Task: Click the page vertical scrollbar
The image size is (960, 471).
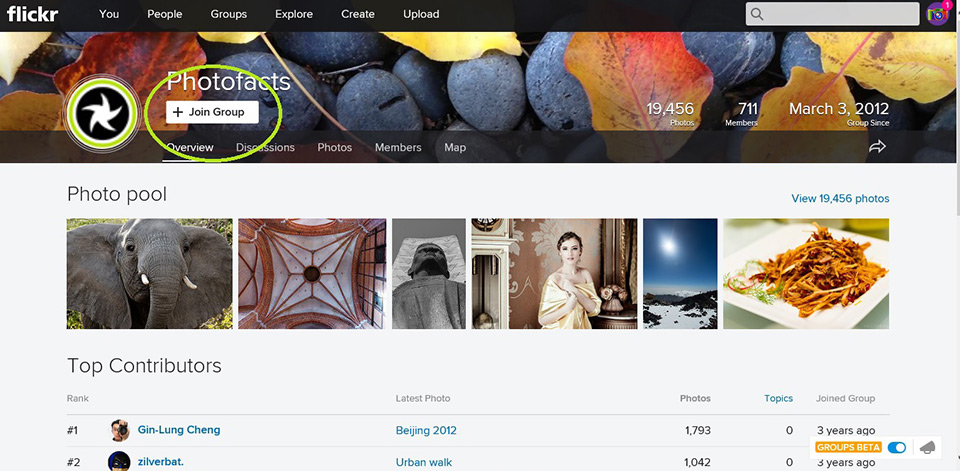Action: (956, 122)
